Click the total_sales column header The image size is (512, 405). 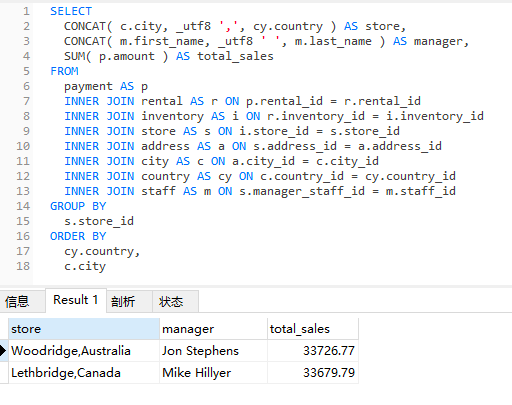click(313, 329)
